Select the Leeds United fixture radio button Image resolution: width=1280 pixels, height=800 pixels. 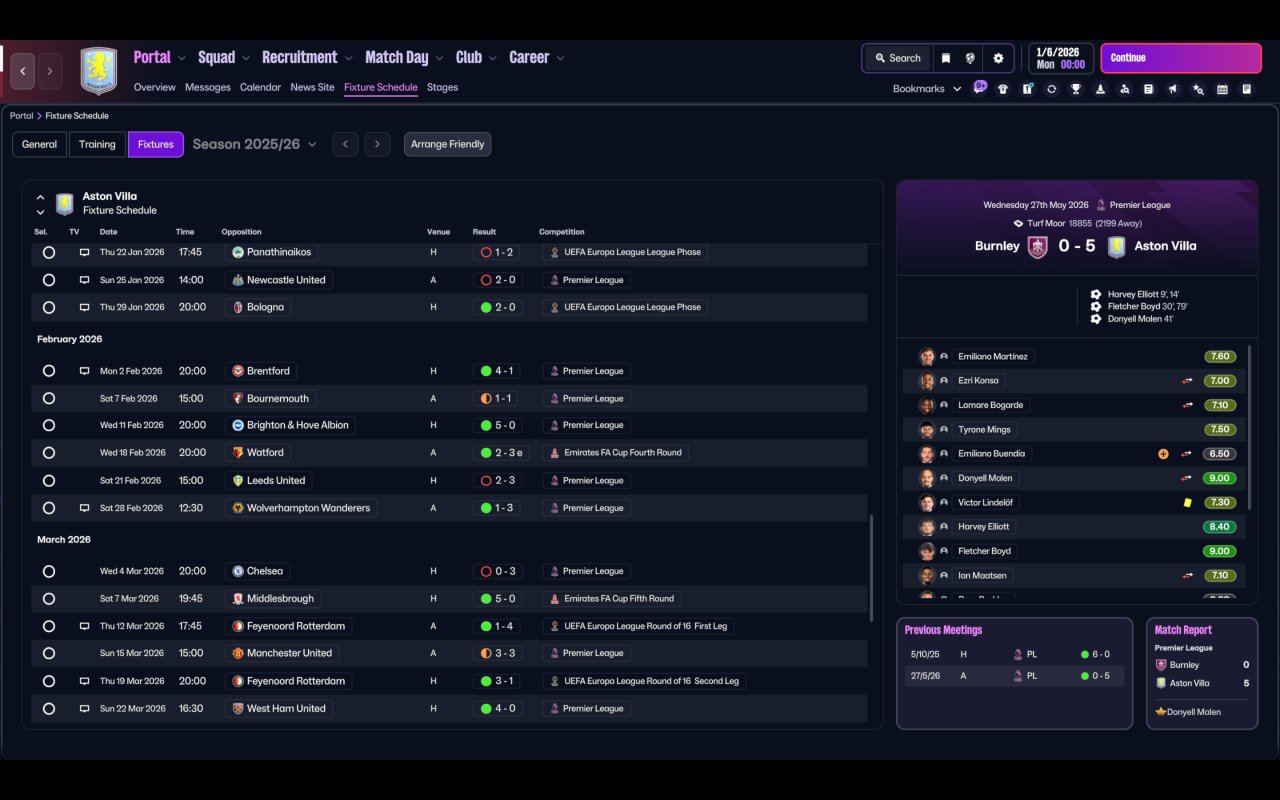click(x=49, y=481)
